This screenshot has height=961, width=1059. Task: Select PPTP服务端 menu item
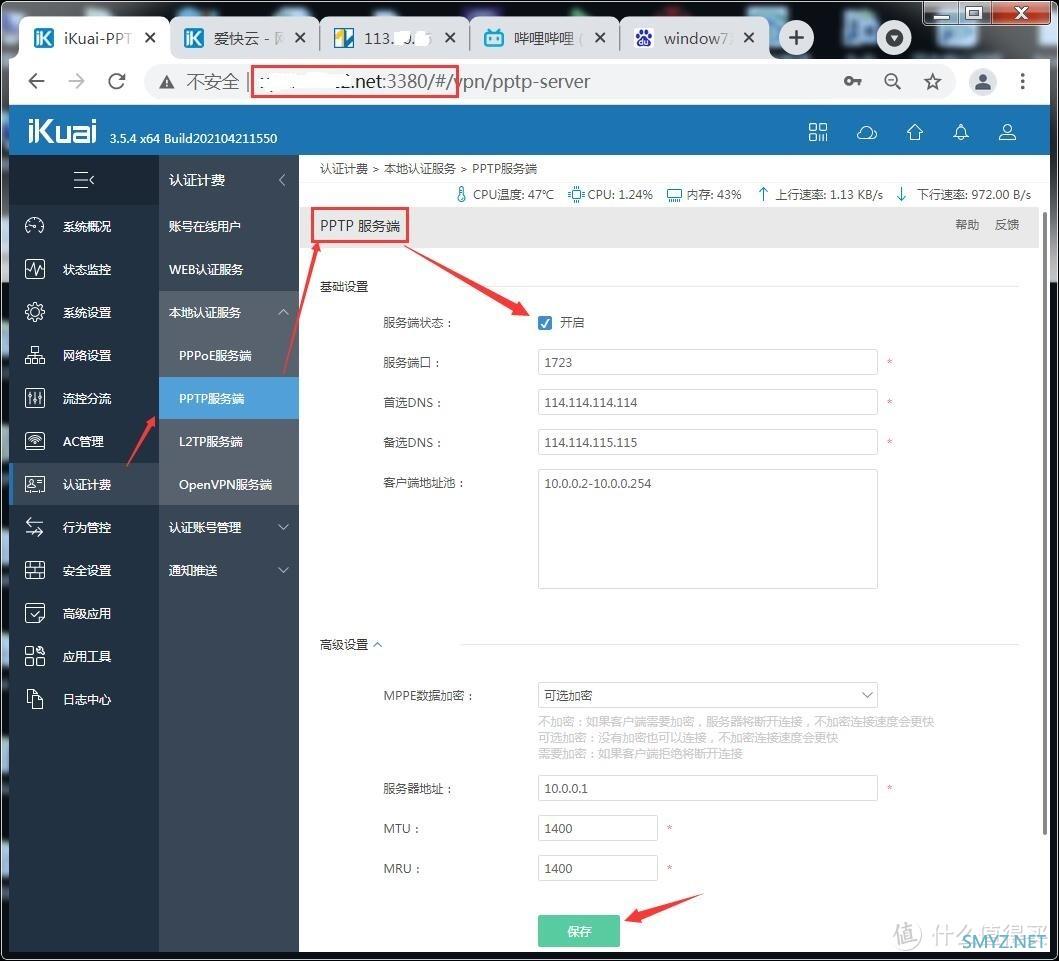[229, 398]
